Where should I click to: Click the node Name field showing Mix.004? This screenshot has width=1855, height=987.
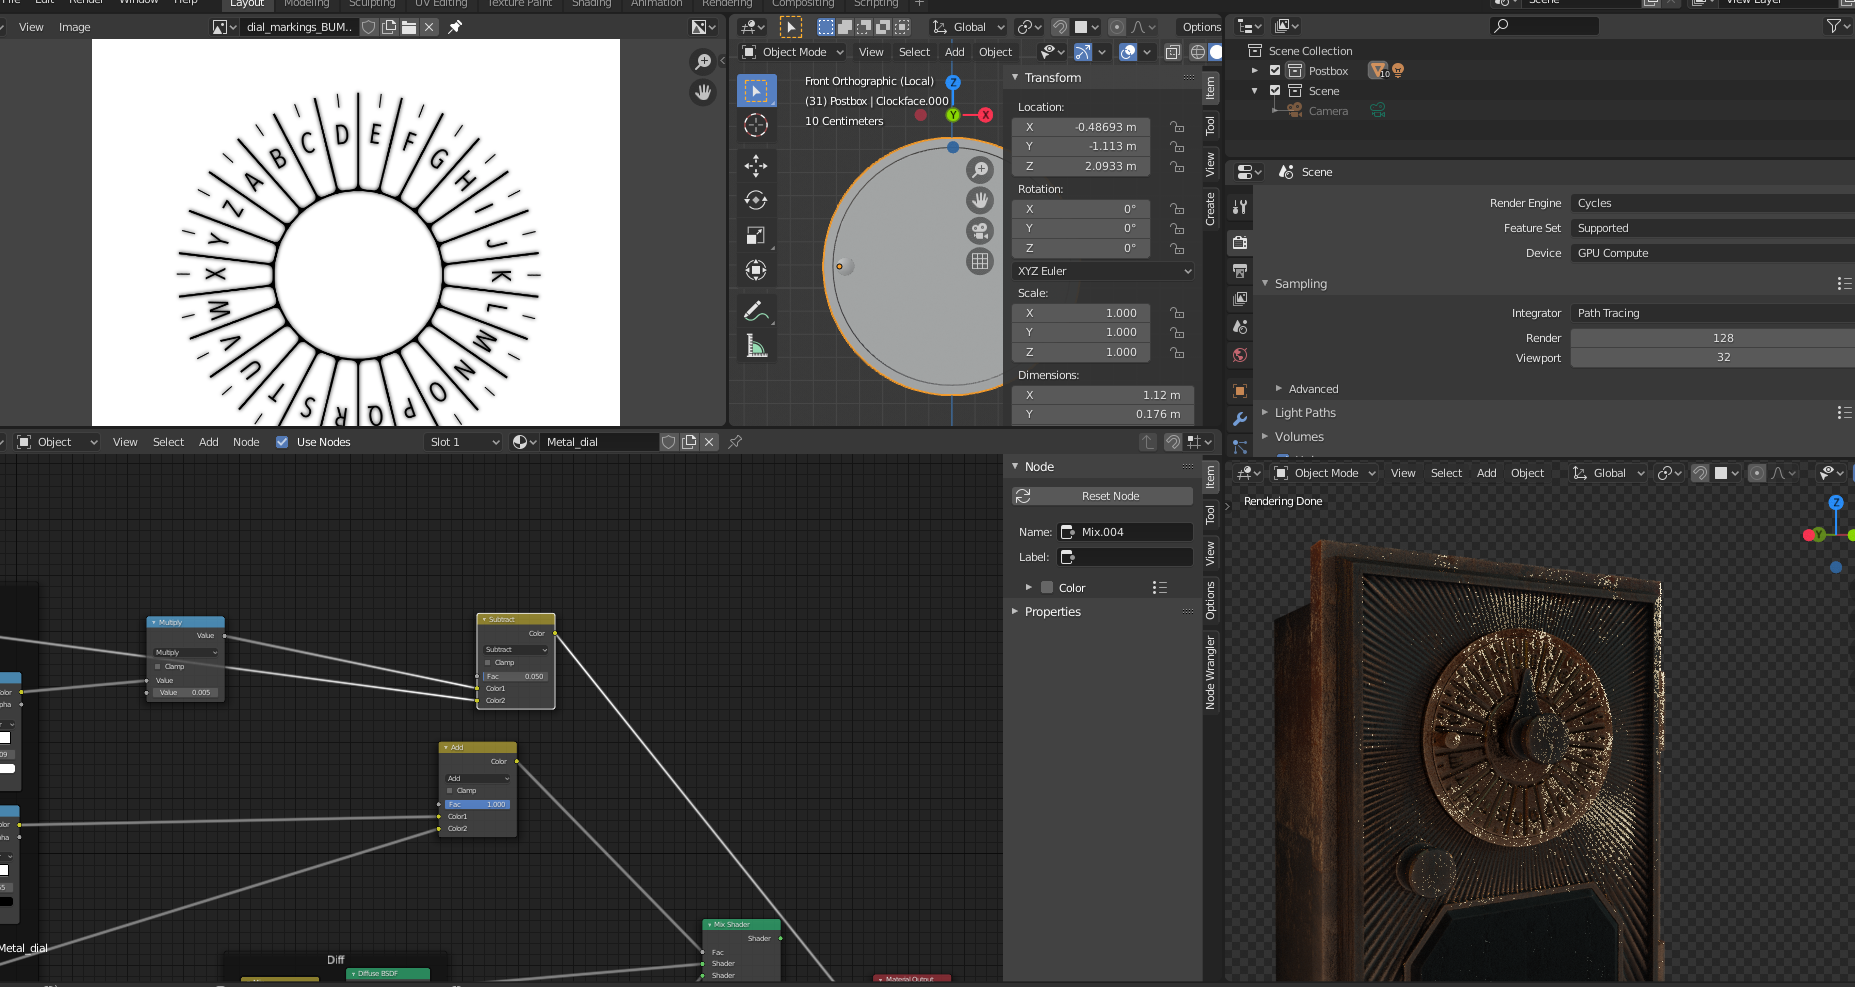(x=1126, y=532)
